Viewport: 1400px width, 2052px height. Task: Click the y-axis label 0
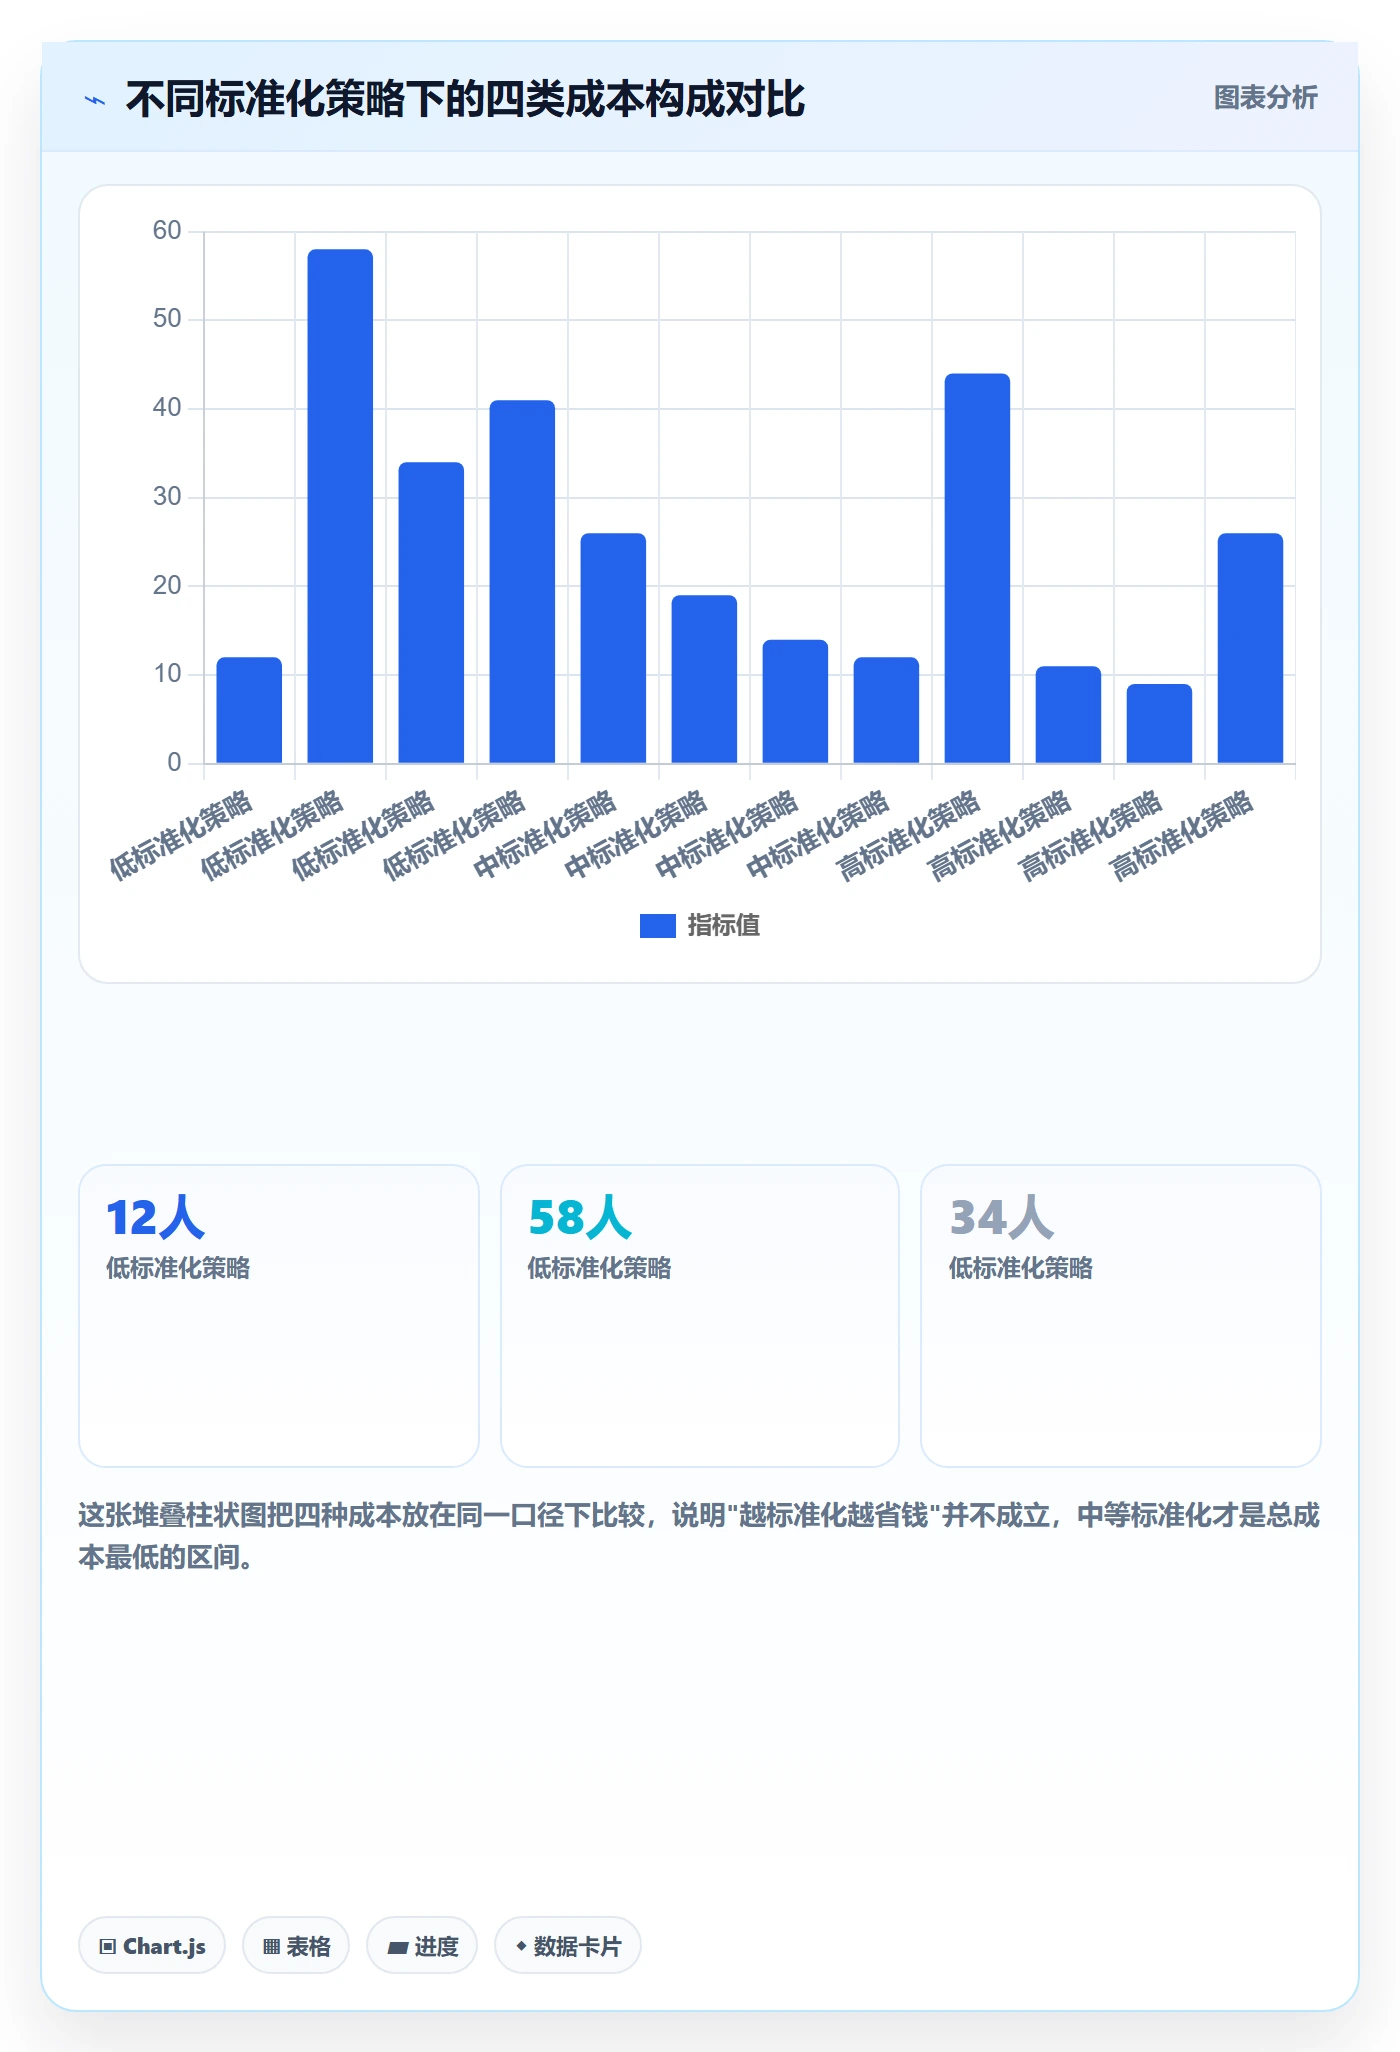click(x=174, y=763)
